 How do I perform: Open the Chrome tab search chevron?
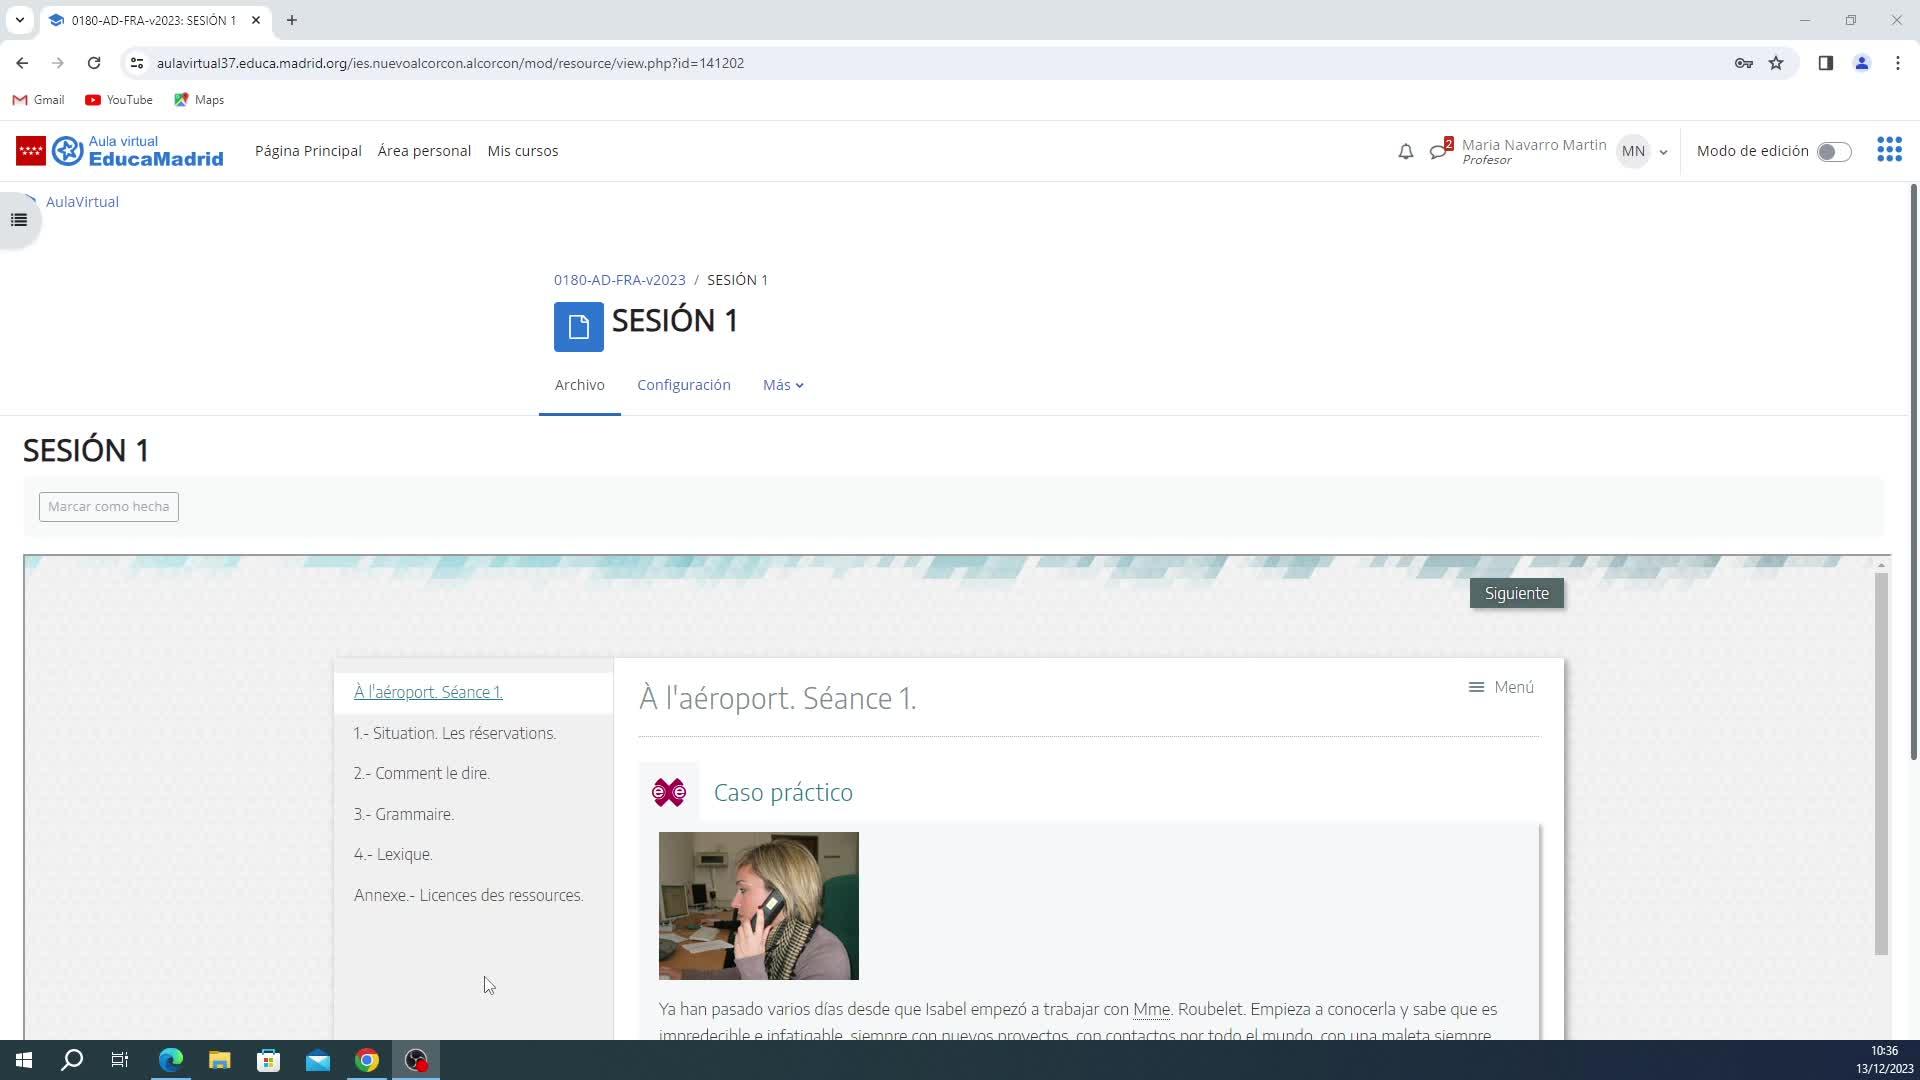coord(19,20)
